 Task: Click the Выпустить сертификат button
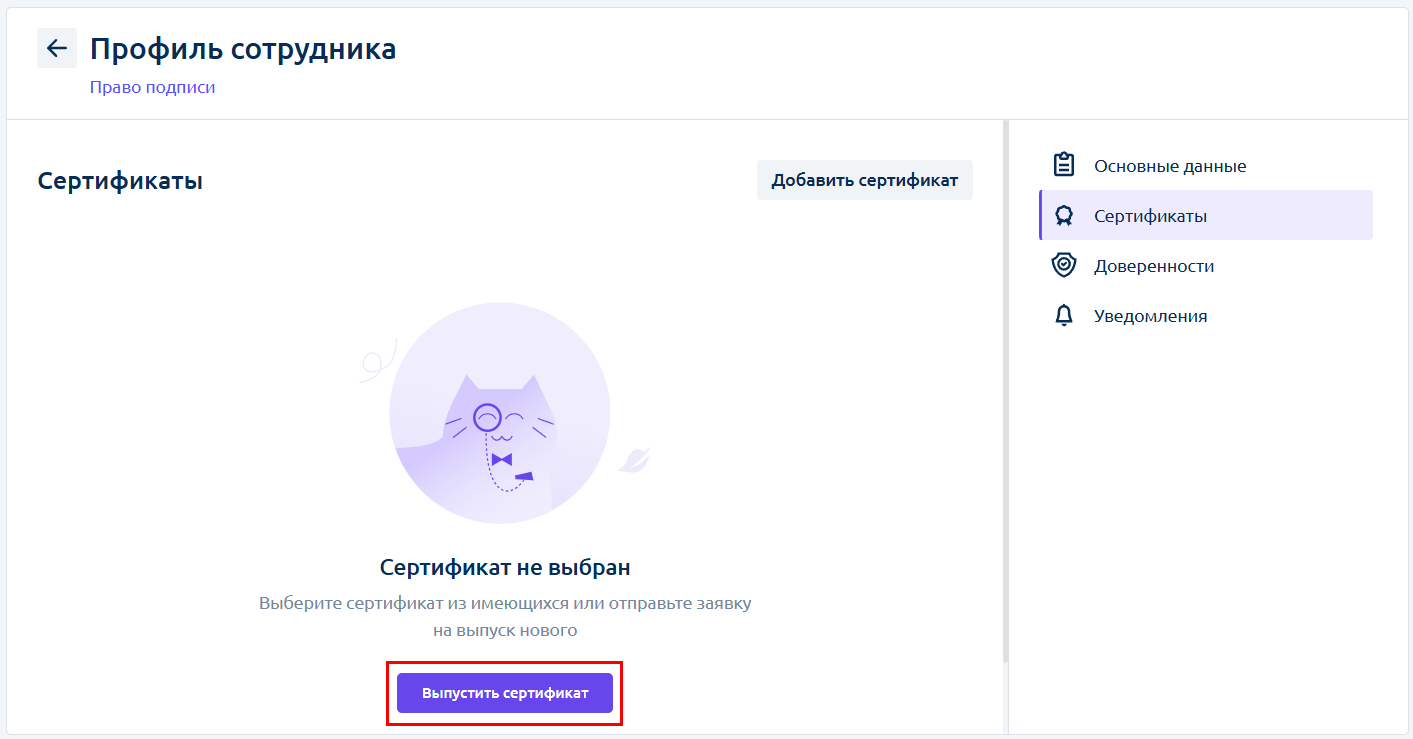(x=505, y=693)
